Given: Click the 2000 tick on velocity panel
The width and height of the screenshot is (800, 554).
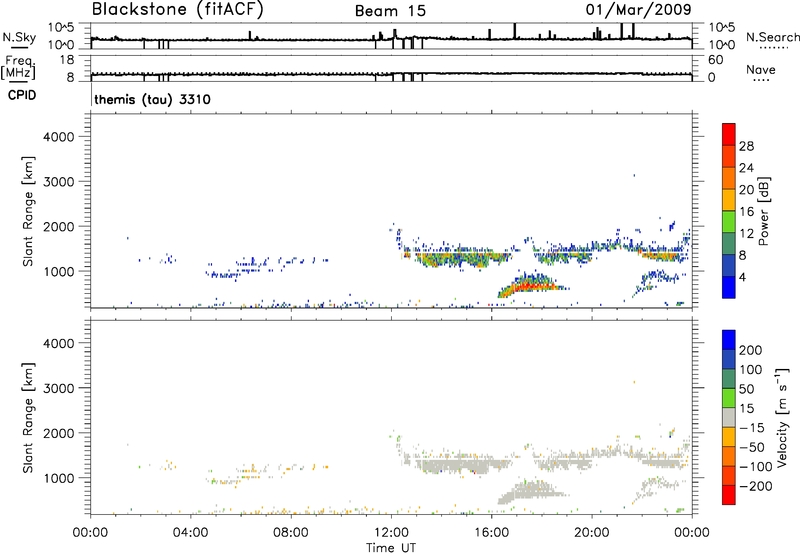Looking at the screenshot, I should 58,433.
